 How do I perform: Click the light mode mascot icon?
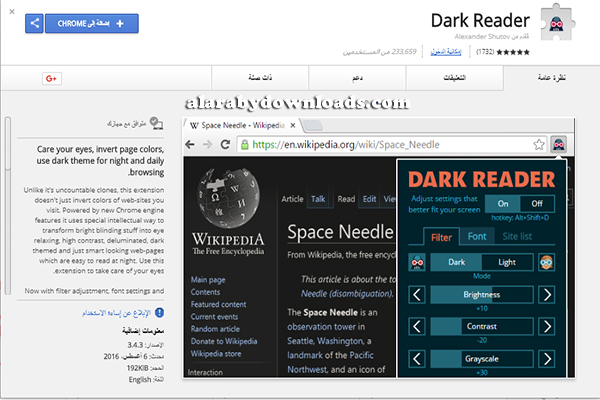(546, 262)
